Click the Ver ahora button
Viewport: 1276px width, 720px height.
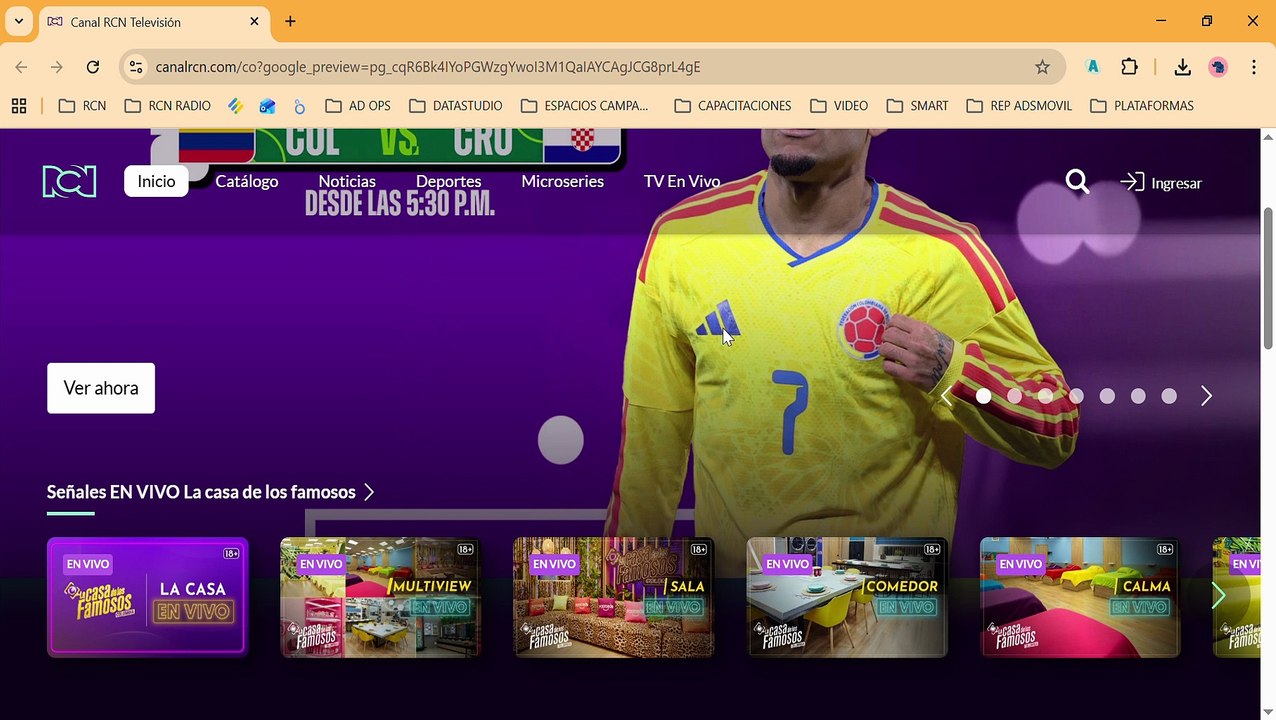(x=101, y=388)
